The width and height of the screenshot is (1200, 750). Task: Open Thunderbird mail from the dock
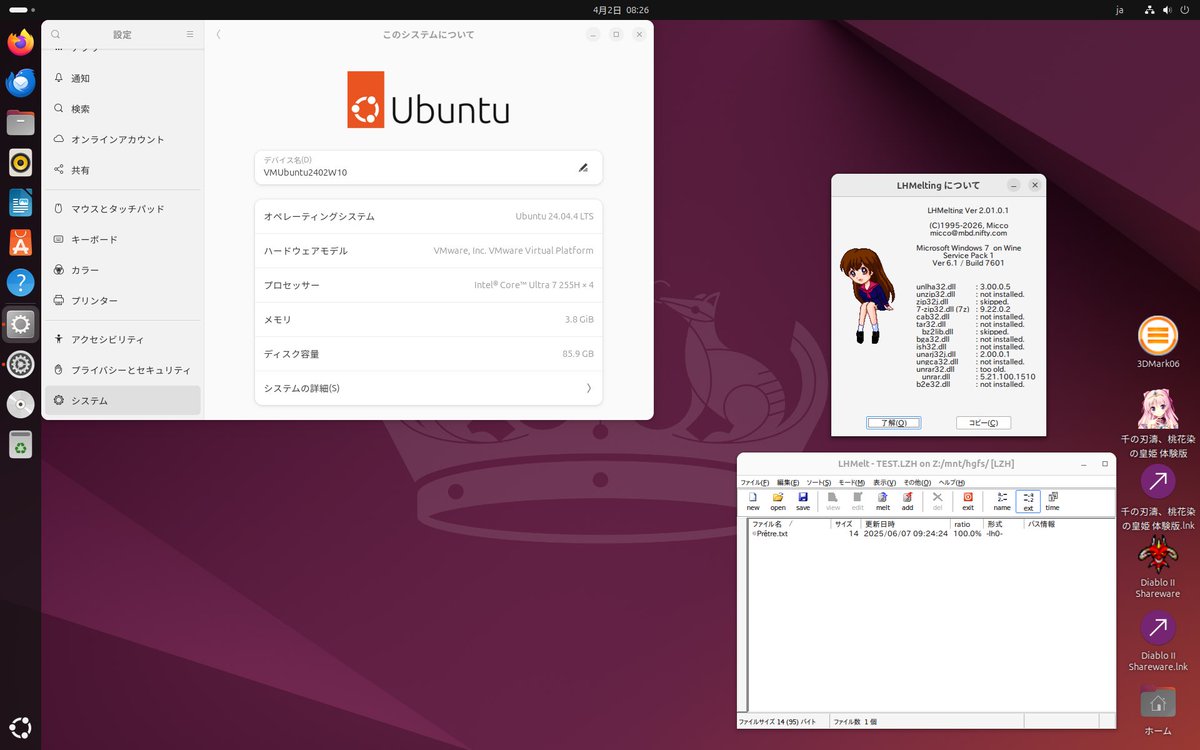click(20, 82)
